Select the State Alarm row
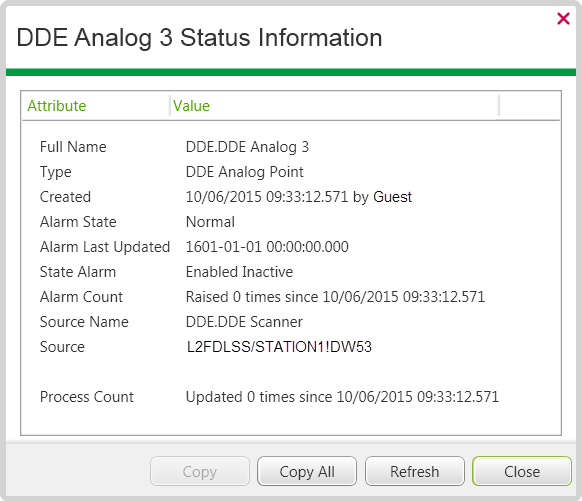The width and height of the screenshot is (582, 501). point(291,272)
